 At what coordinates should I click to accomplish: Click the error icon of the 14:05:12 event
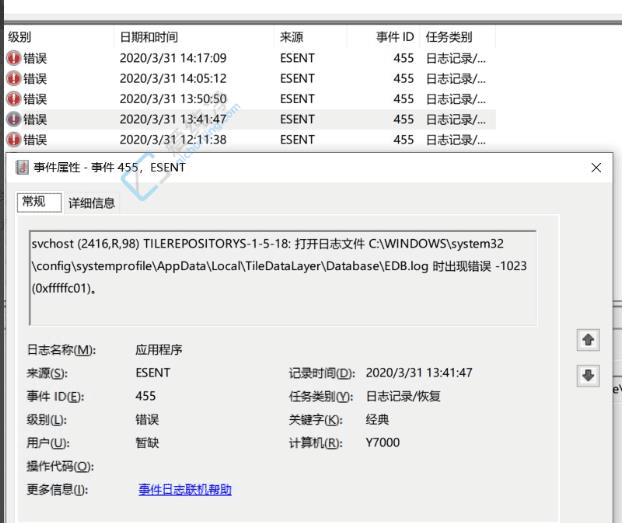[14, 78]
